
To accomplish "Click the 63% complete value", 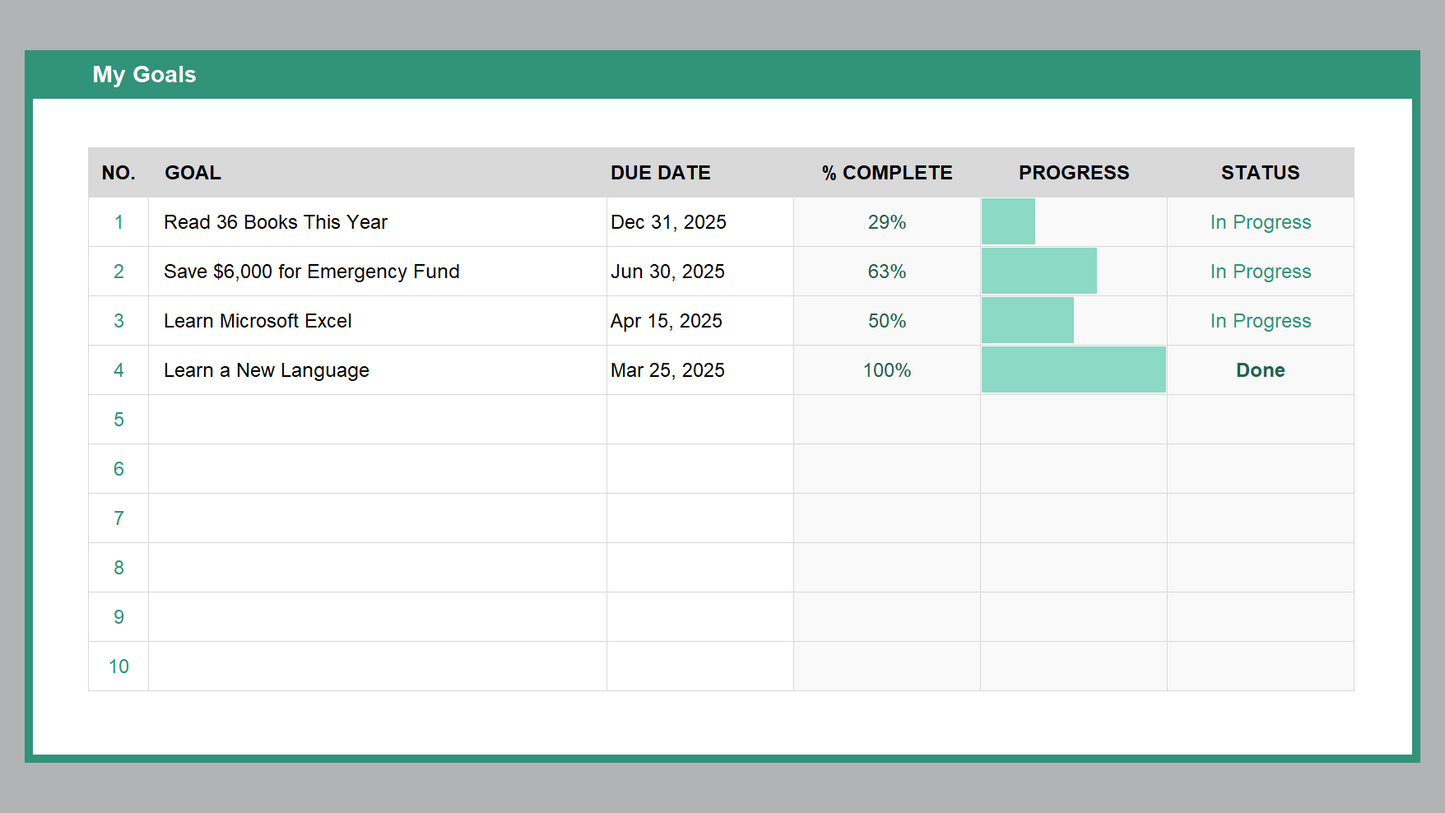I will 886,271.
